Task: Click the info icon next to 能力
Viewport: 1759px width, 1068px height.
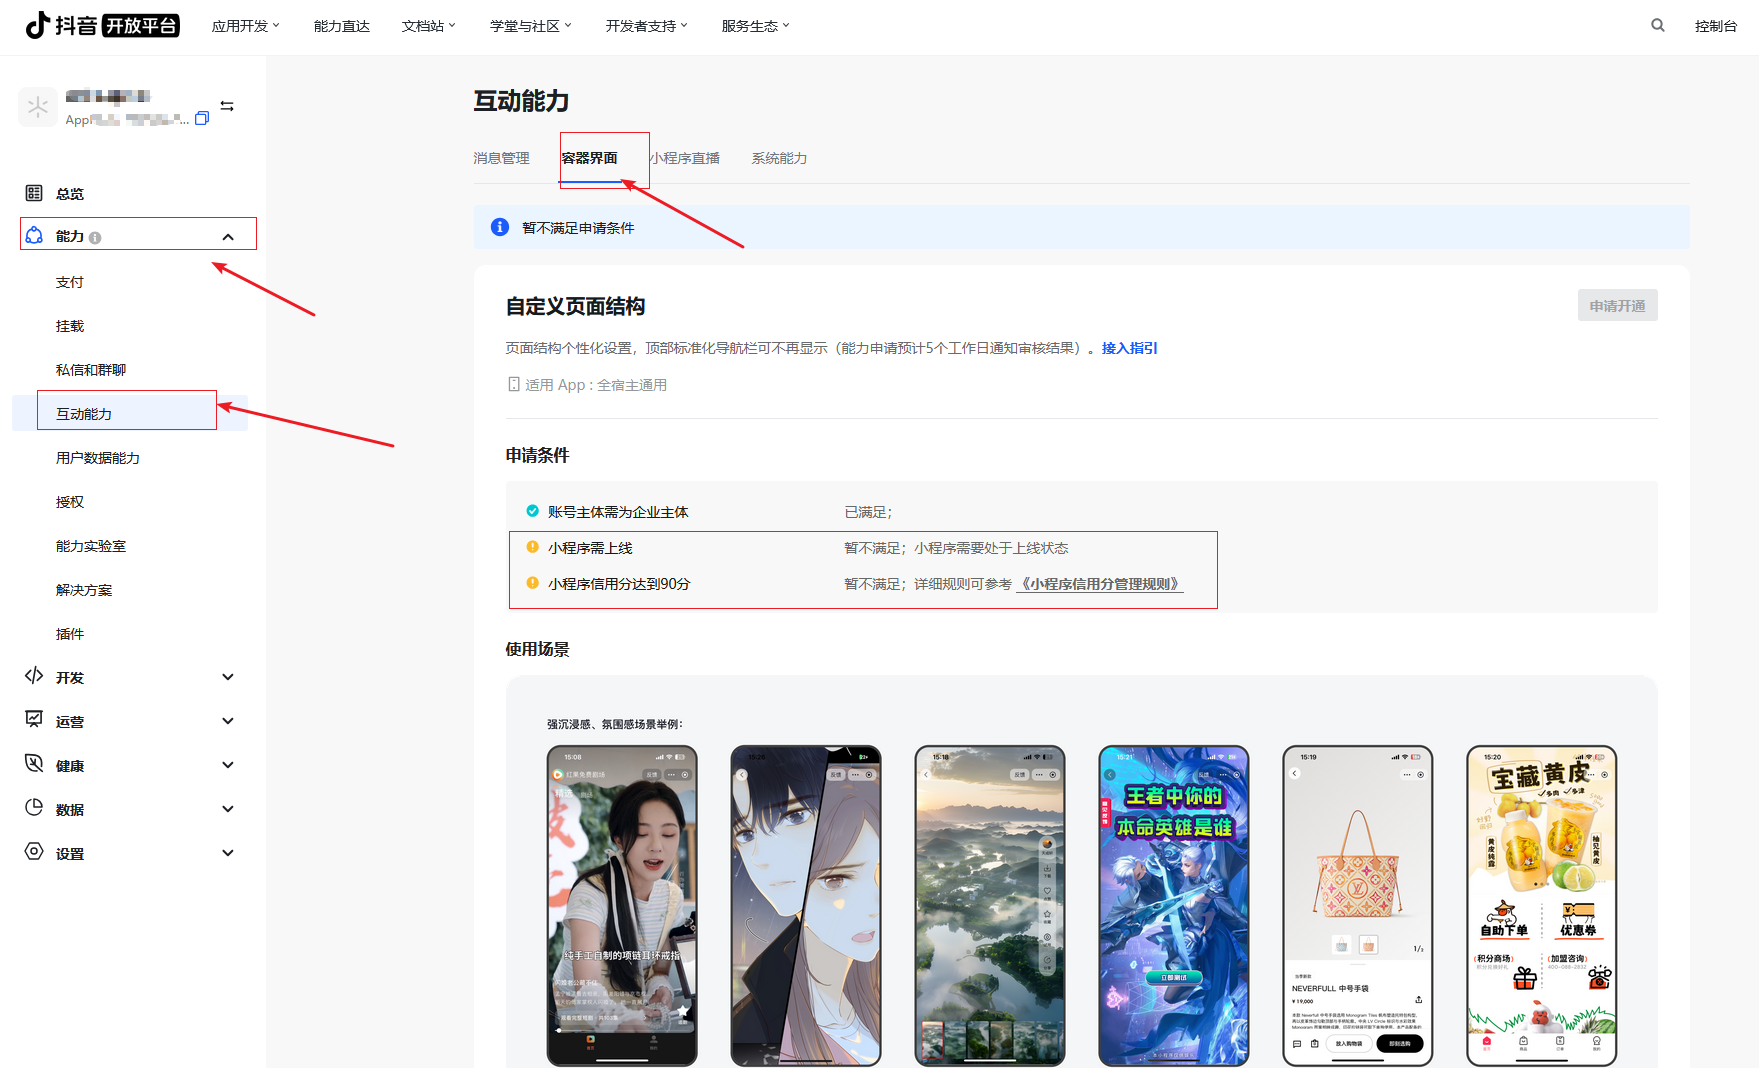Action: point(95,237)
